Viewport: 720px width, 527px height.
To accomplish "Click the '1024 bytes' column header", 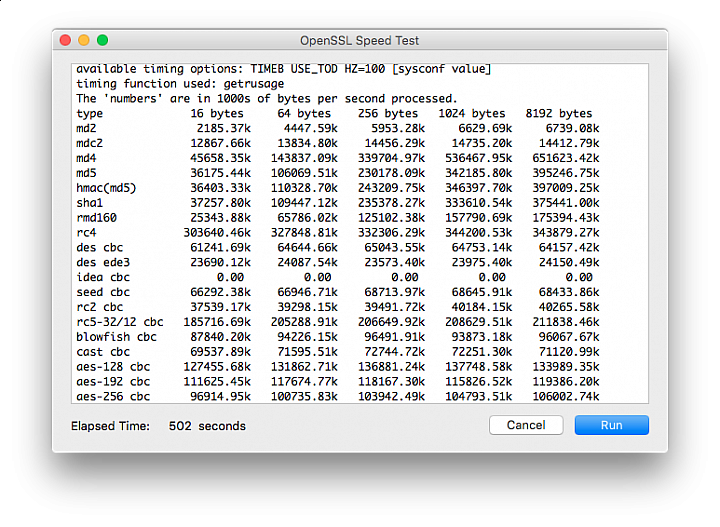I will (x=472, y=114).
